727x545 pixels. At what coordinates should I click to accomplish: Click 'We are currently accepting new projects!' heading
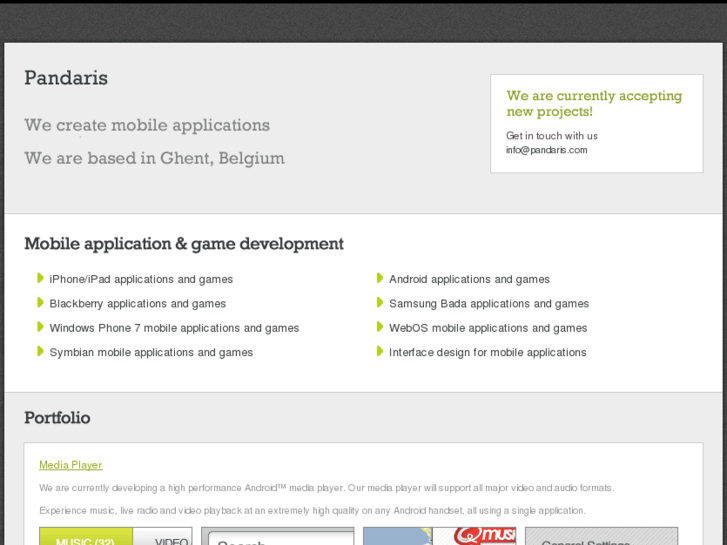[x=594, y=103]
